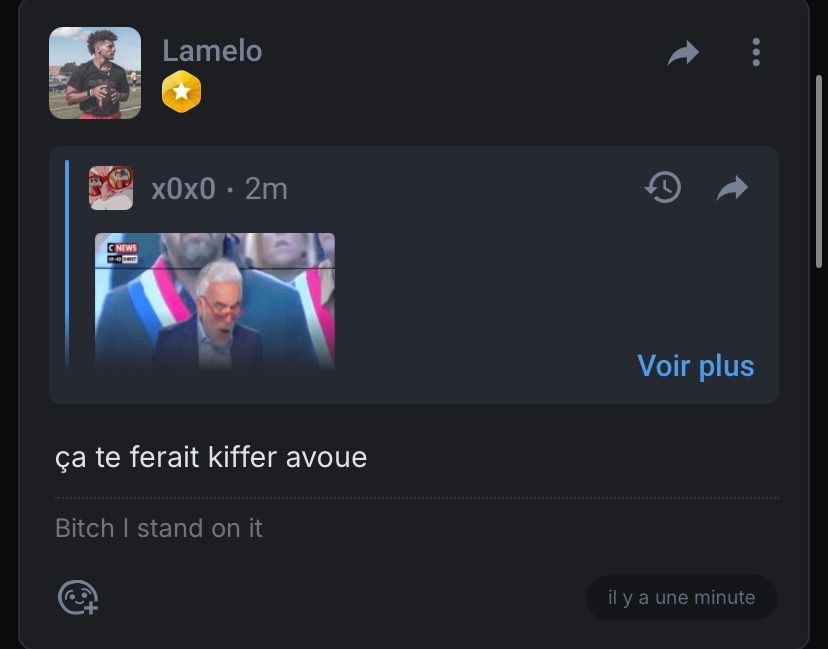This screenshot has height=649, width=828.
Task: Click the signature "Bitch I stand on it"
Action: pos(159,528)
